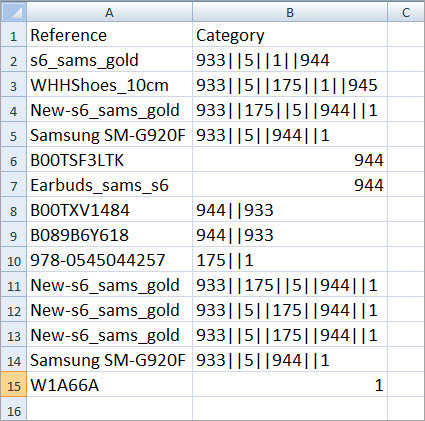
Task: Select row 4 header
Action: tap(14, 110)
